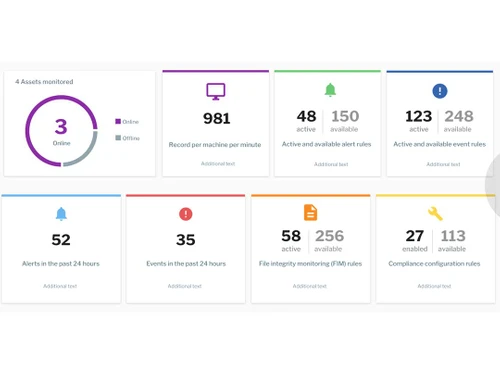Click the light blue bell alerts icon
Viewport: 500px width, 375px height.
(x=61, y=214)
